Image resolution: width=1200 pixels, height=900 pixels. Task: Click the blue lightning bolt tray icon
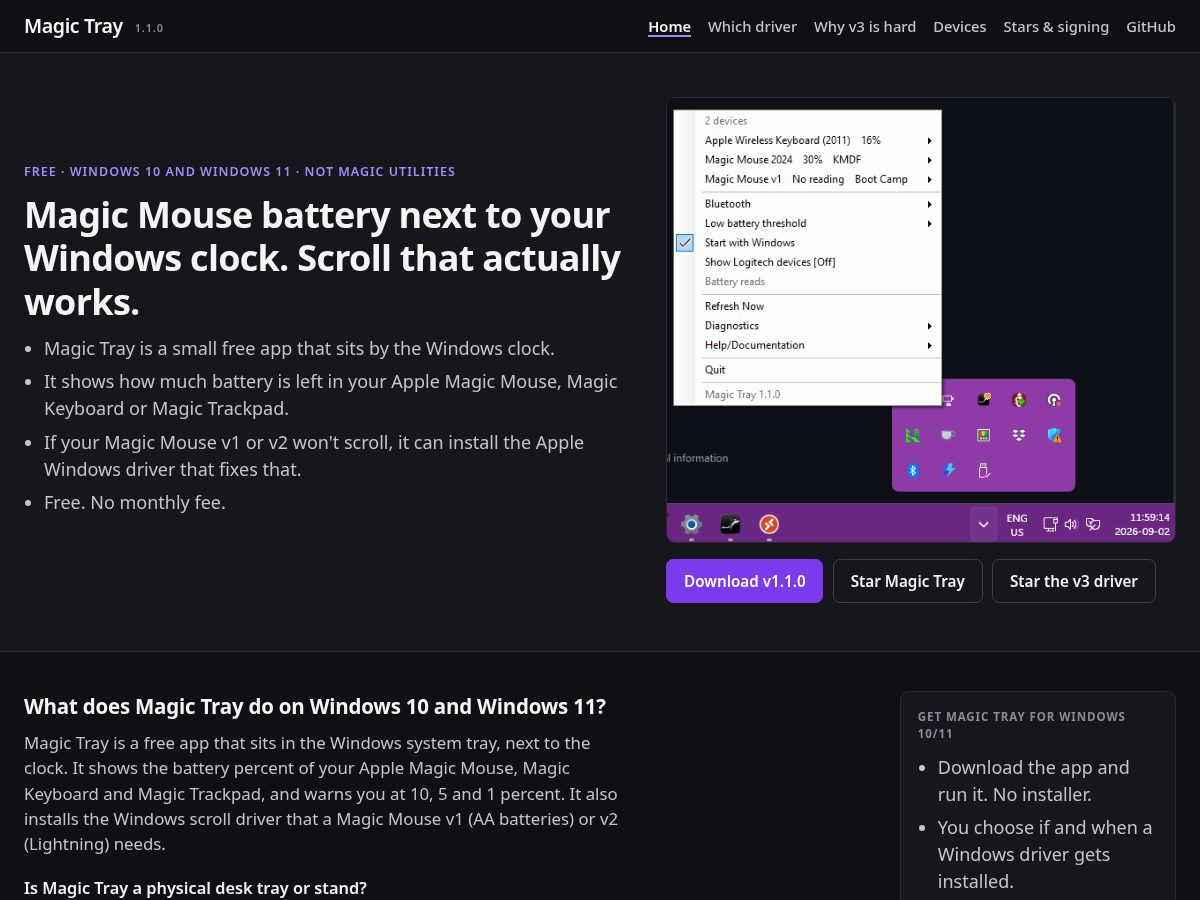[x=948, y=470]
